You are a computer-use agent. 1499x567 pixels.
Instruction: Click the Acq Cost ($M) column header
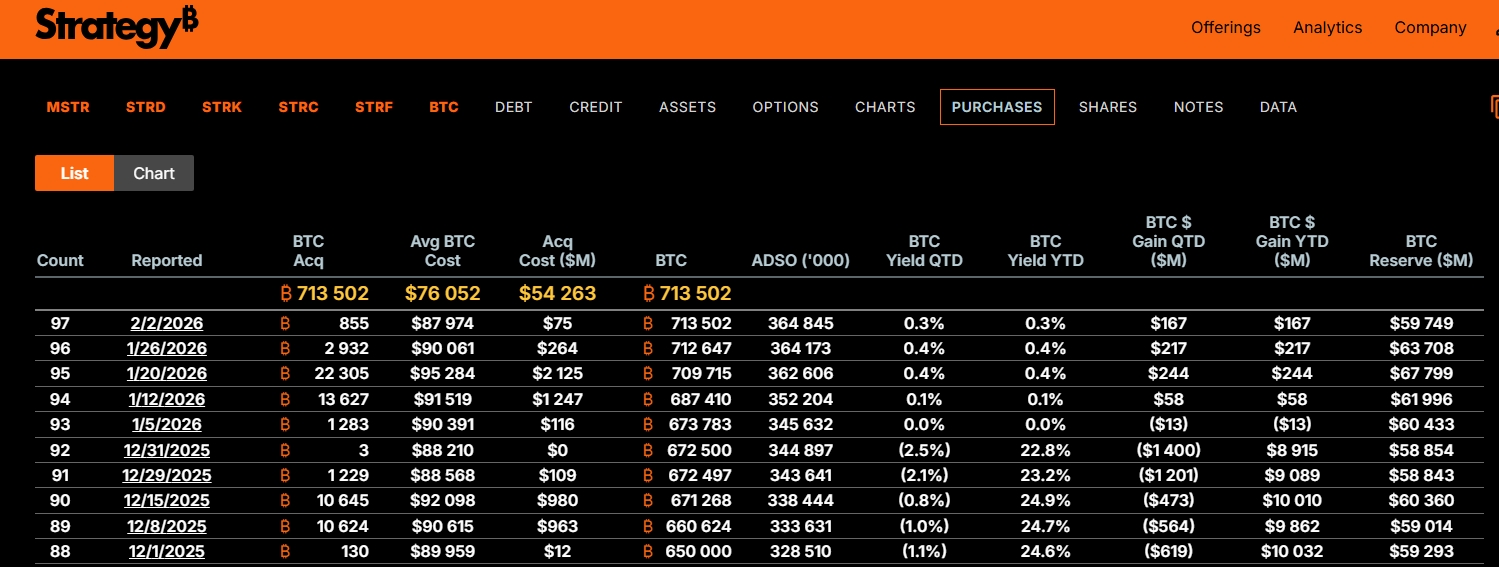tap(557, 251)
